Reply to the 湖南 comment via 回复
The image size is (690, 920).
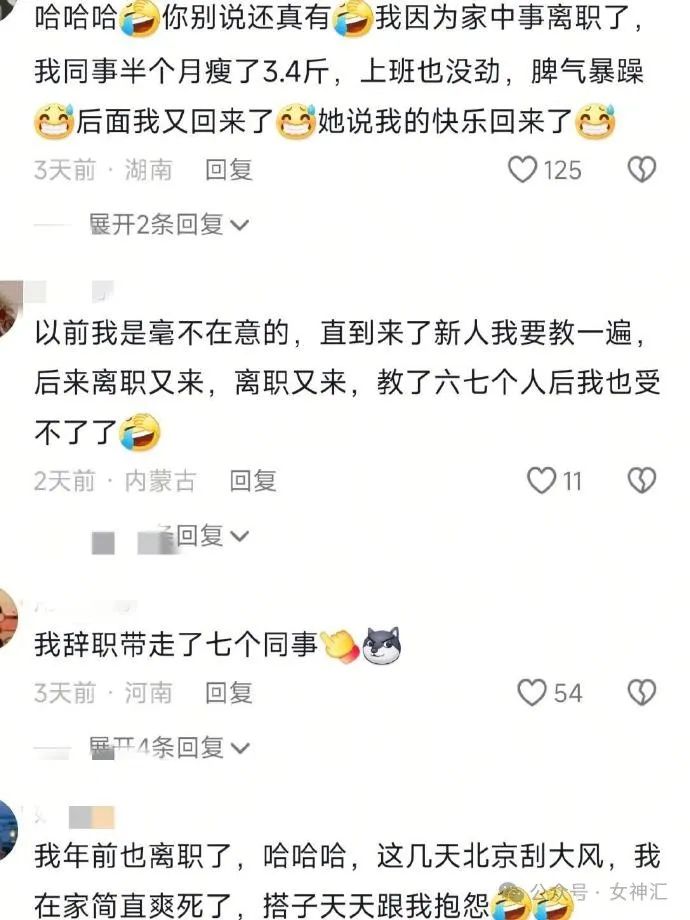pyautogui.click(x=229, y=170)
